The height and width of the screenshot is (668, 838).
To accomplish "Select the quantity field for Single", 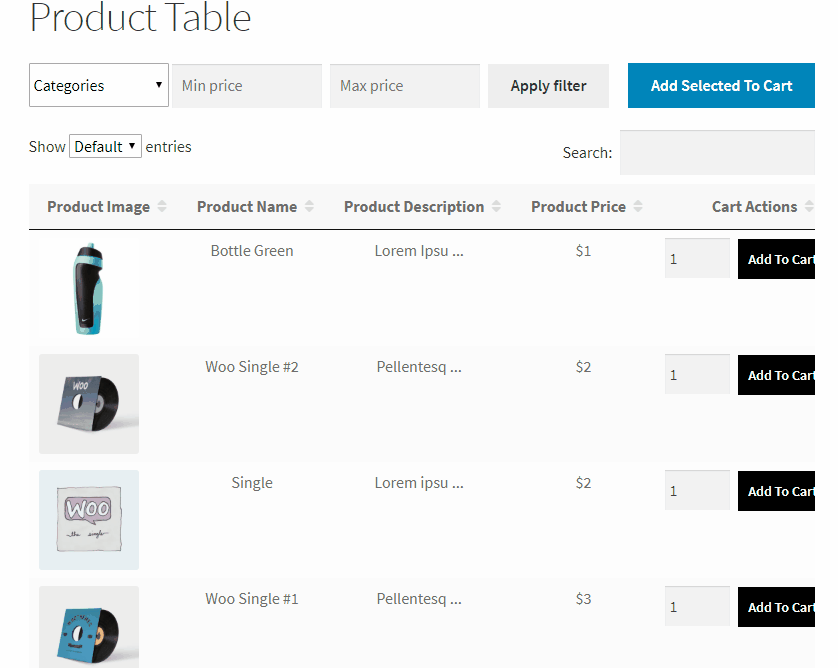I will [x=697, y=490].
